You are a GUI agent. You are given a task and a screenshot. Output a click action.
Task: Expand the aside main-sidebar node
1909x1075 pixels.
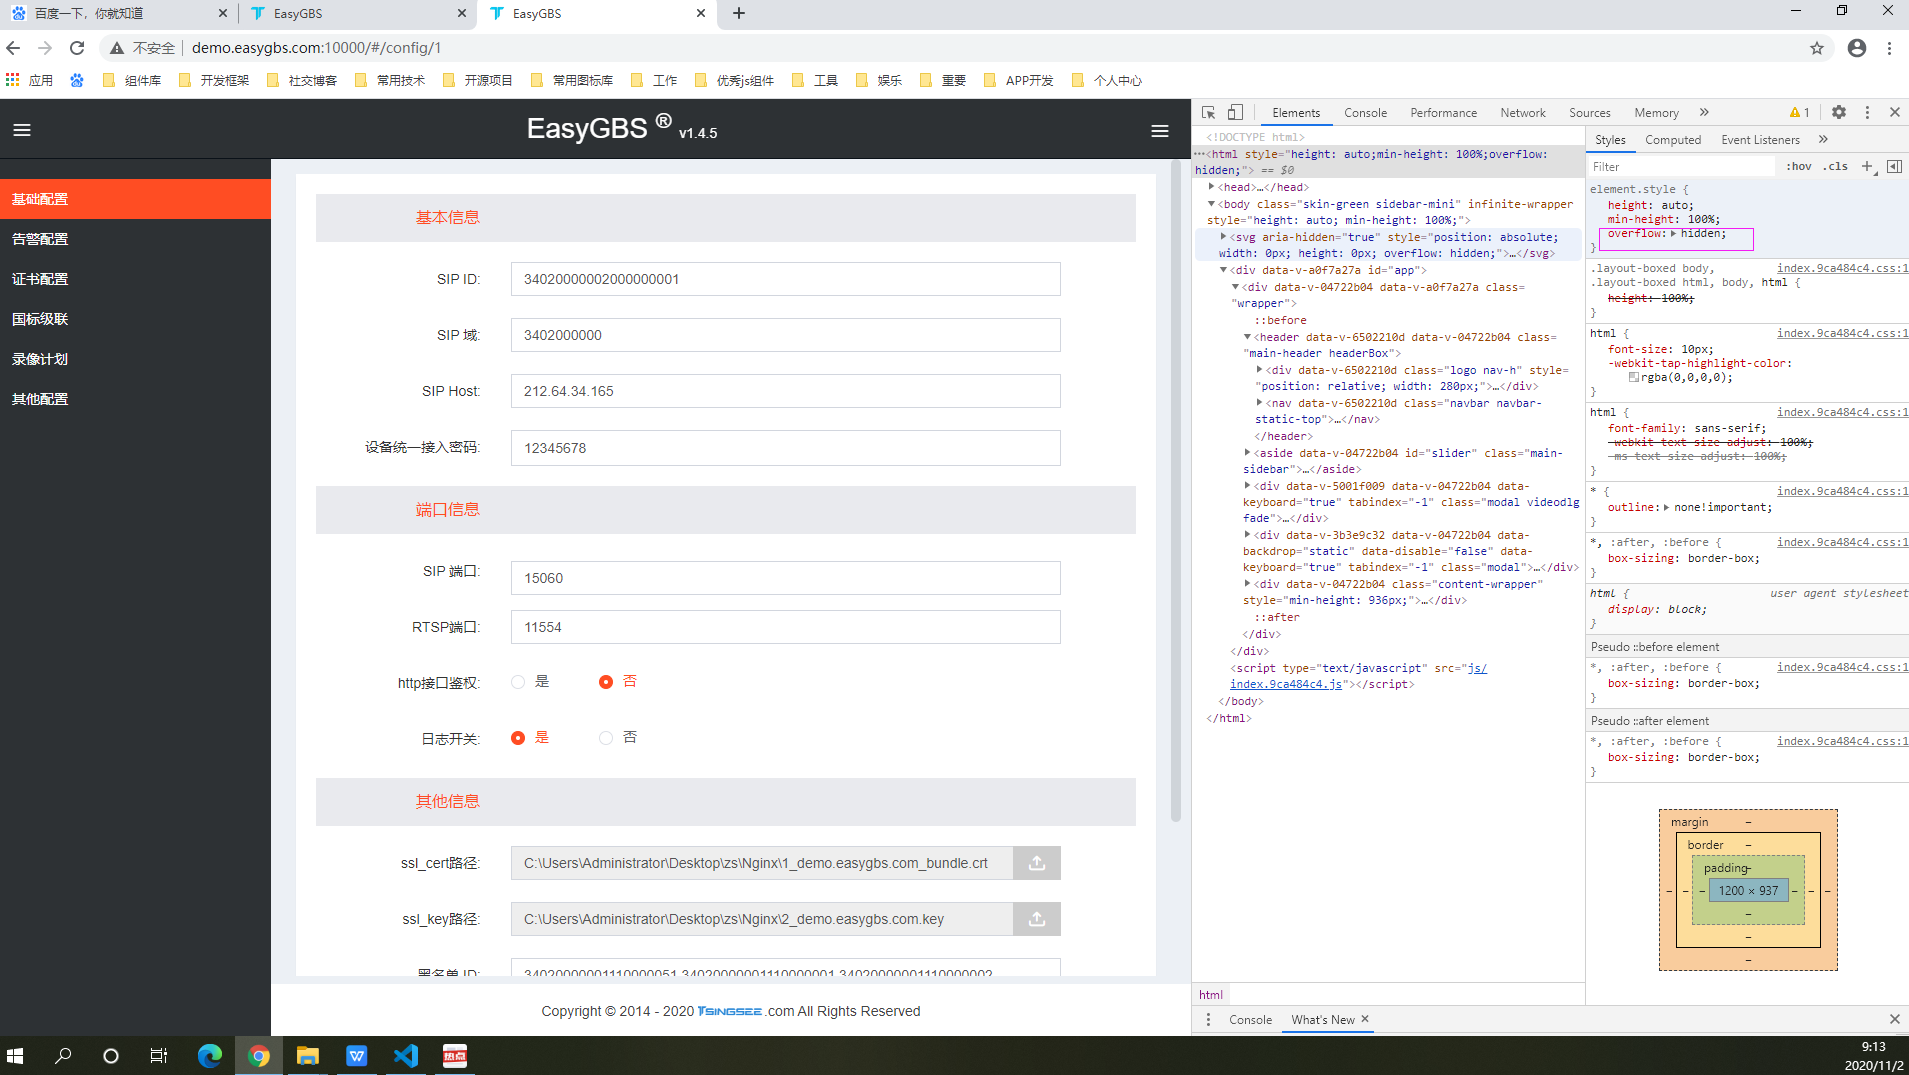[1248, 453]
